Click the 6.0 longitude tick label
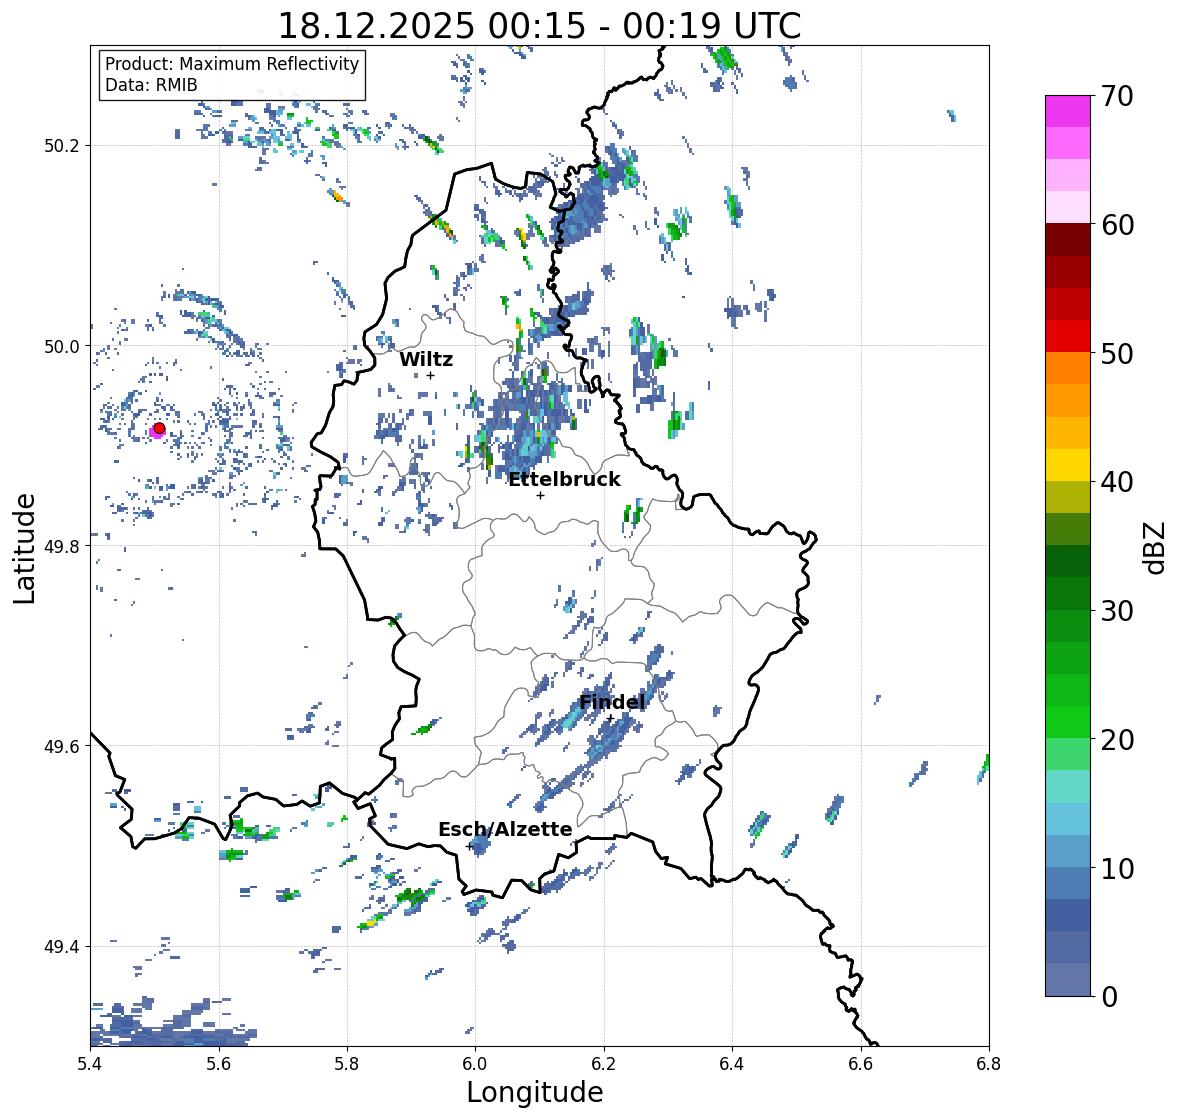 (475, 1063)
